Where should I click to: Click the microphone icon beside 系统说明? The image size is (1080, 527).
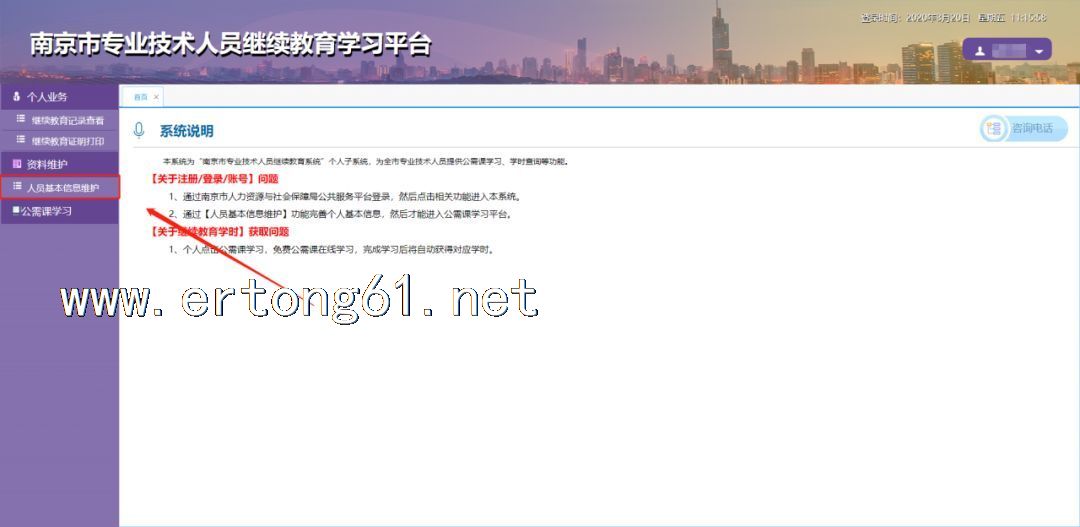pyautogui.click(x=139, y=130)
